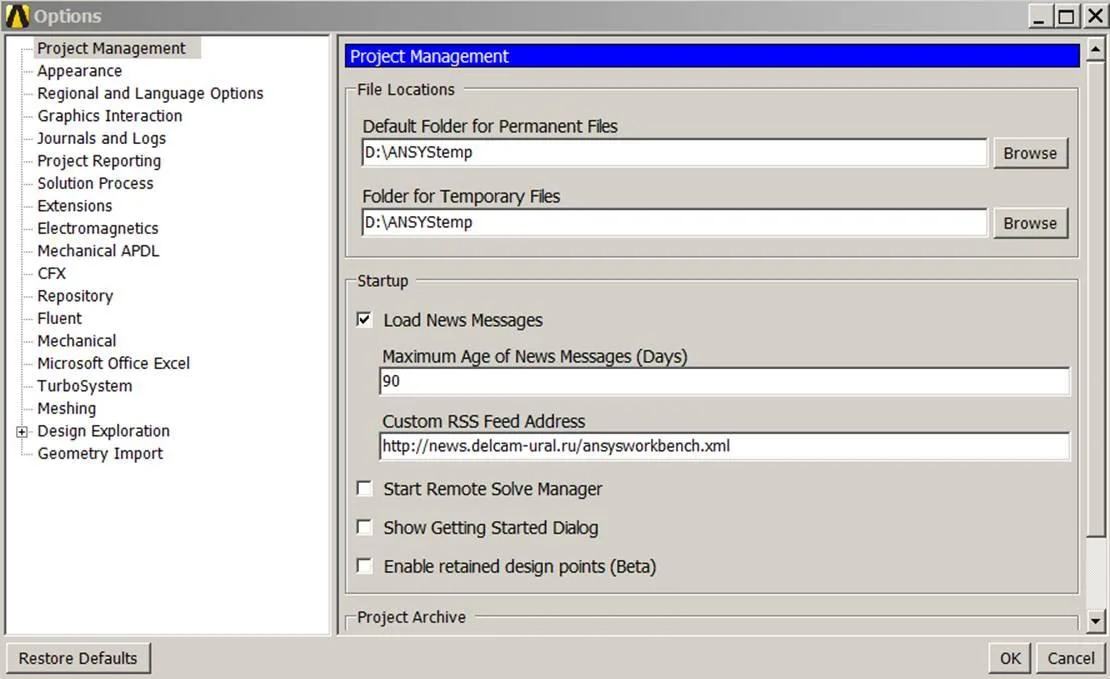Select Electromagnetics in the tree
The width and height of the screenshot is (1110, 679).
pos(98,229)
